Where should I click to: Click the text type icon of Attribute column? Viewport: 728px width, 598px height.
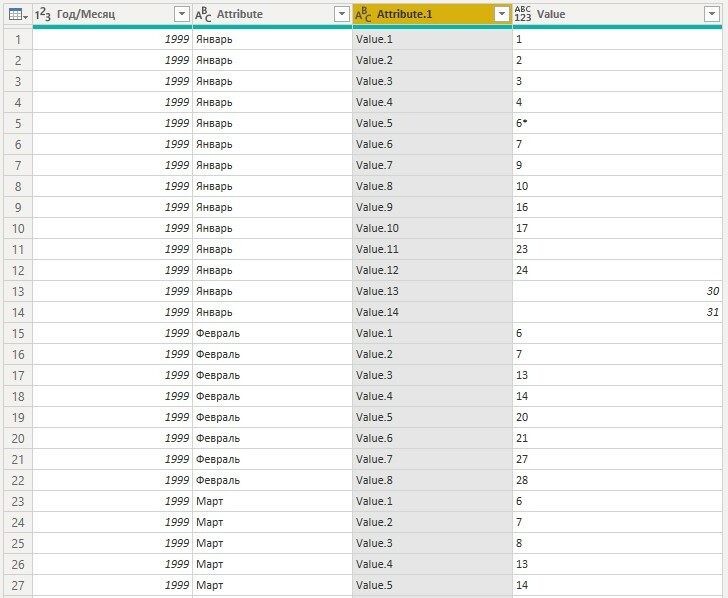[203, 14]
